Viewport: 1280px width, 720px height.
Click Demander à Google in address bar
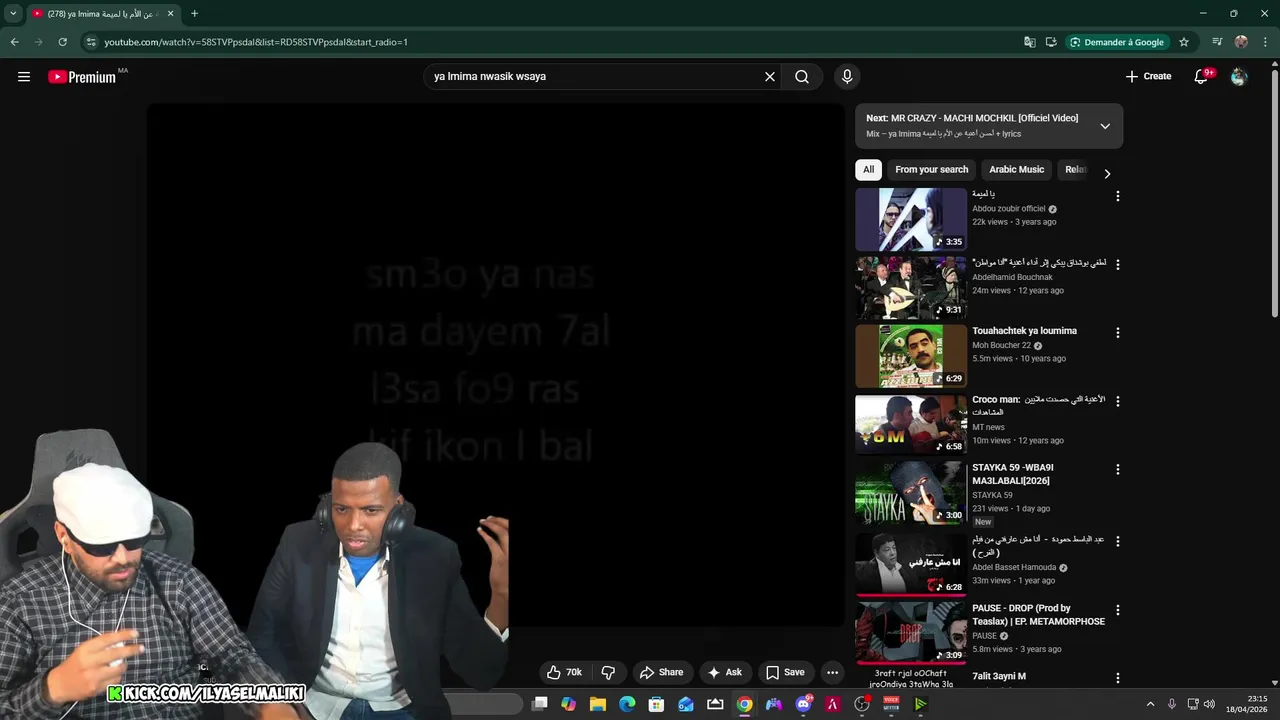pos(1117,42)
